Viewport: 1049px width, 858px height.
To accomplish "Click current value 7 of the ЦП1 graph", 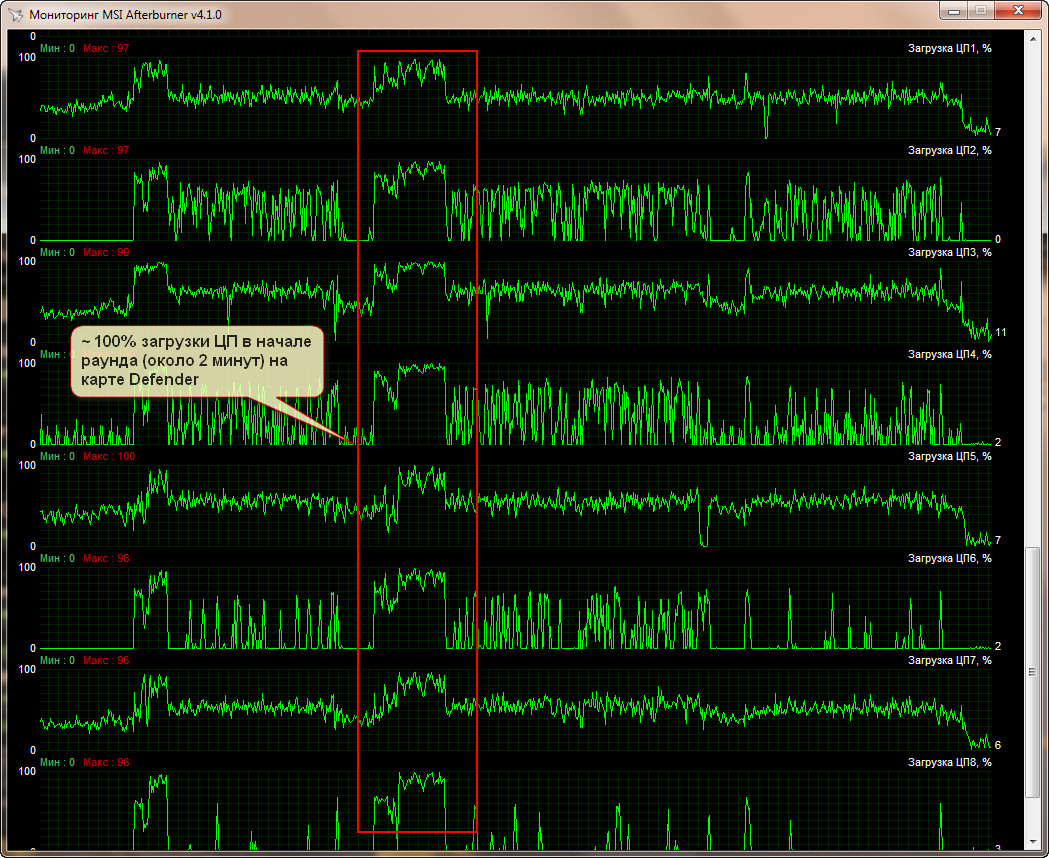I will 997,132.
